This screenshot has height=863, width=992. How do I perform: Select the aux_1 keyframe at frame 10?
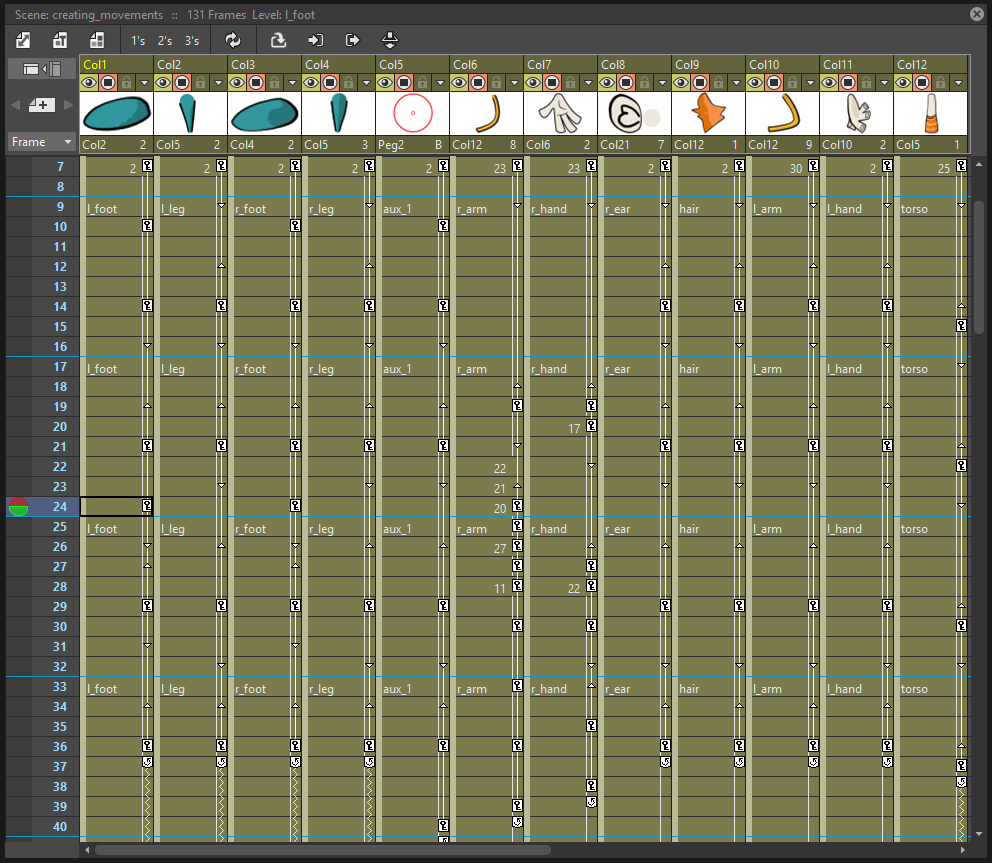tap(443, 226)
